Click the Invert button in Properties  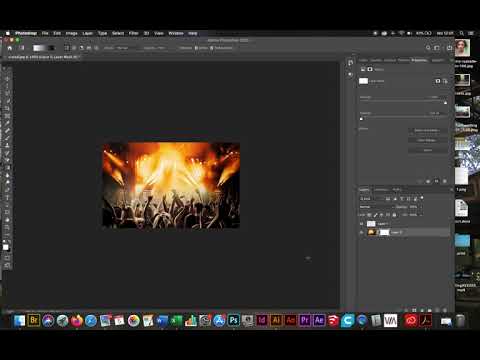(x=427, y=150)
